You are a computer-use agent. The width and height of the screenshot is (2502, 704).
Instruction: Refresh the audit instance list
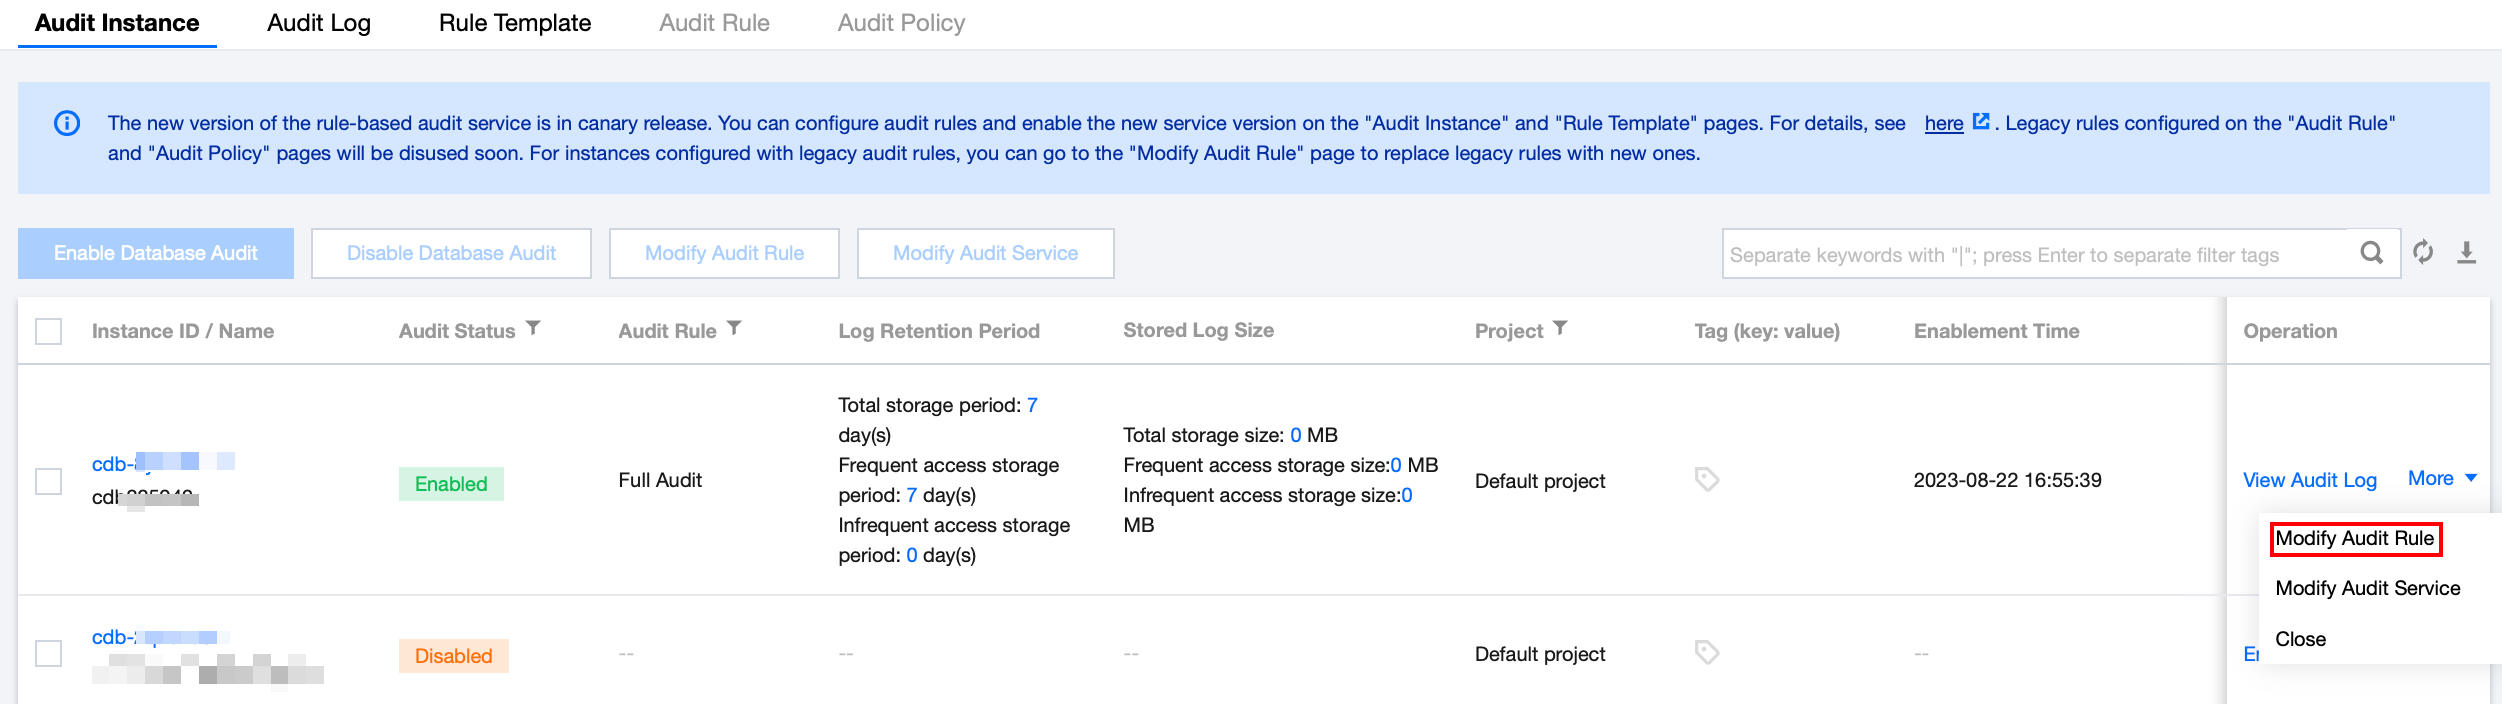click(x=2423, y=253)
